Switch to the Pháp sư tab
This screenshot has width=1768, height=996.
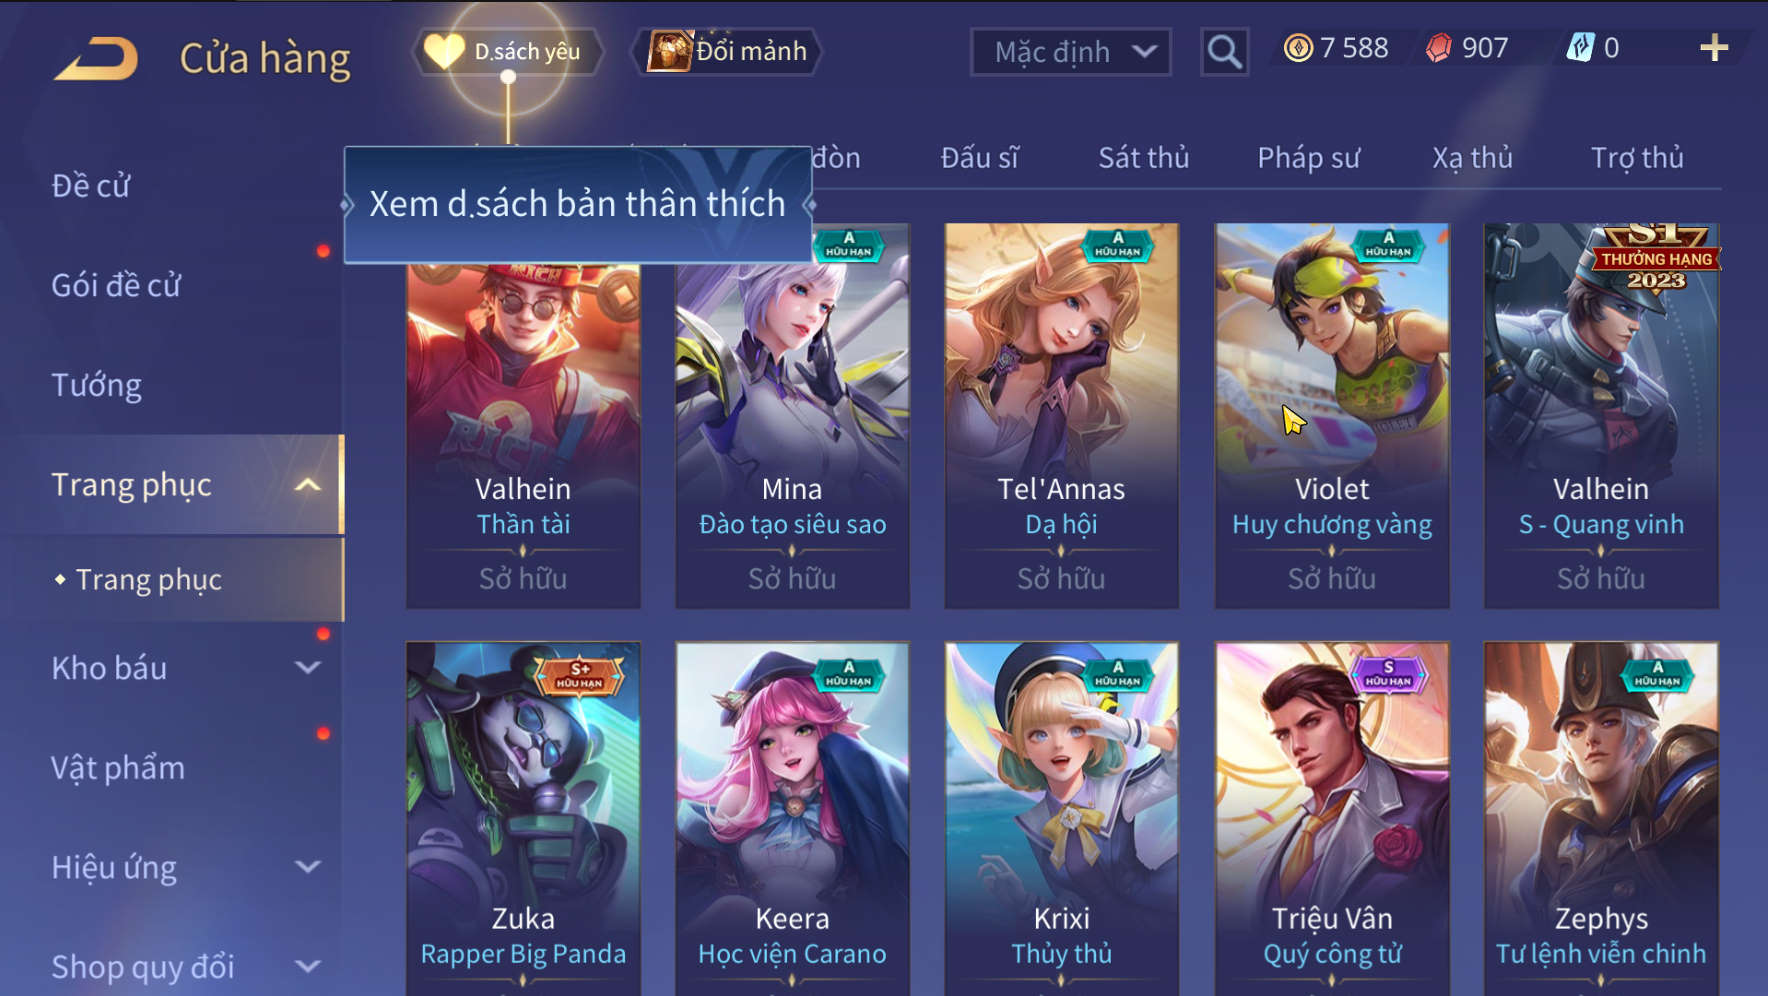(1308, 158)
